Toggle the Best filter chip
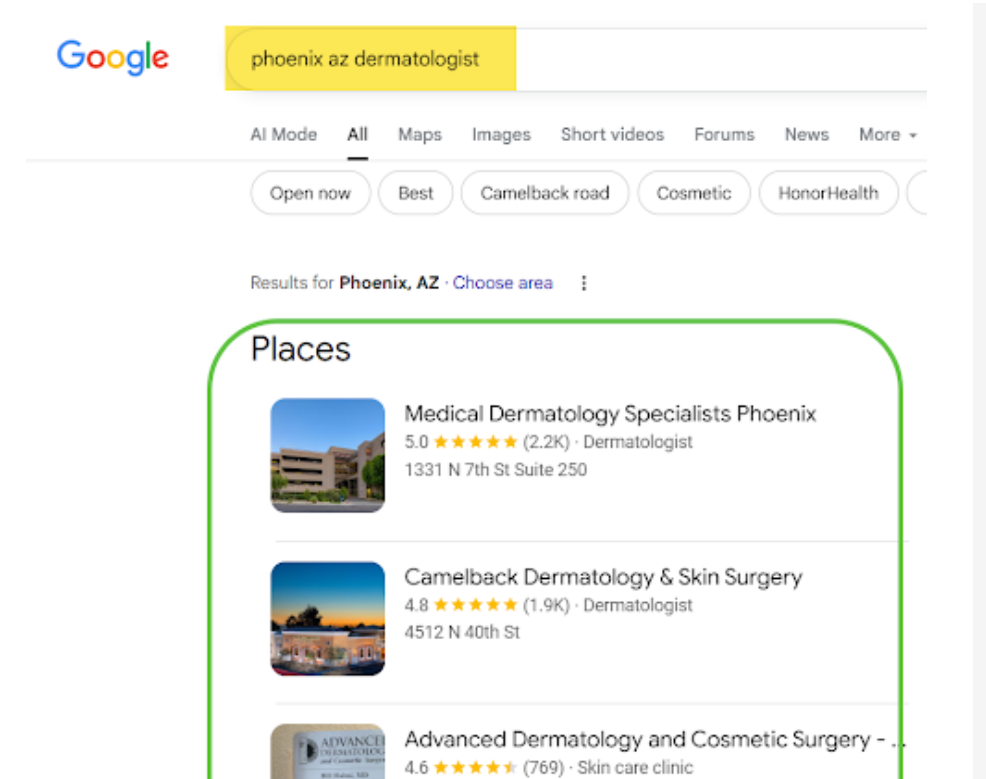986x779 pixels. point(415,193)
